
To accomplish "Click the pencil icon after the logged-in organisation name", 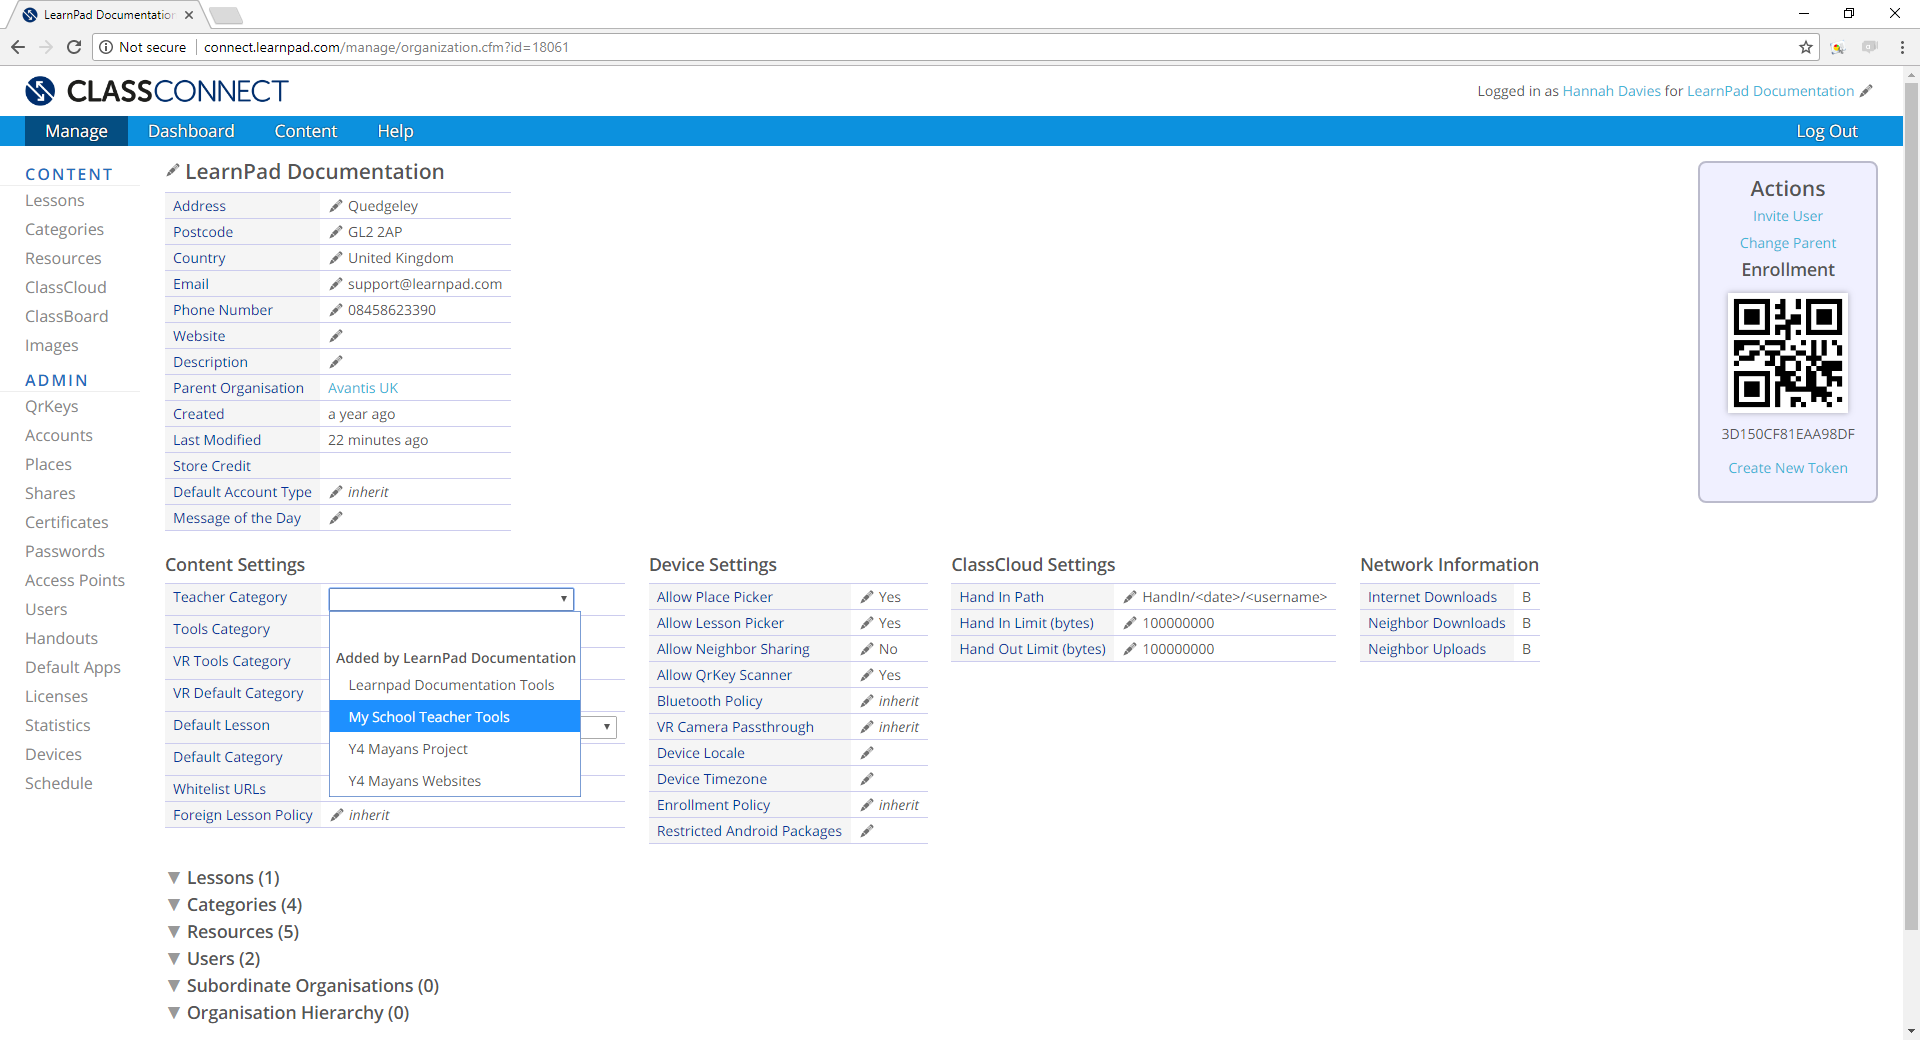I will tap(1866, 91).
